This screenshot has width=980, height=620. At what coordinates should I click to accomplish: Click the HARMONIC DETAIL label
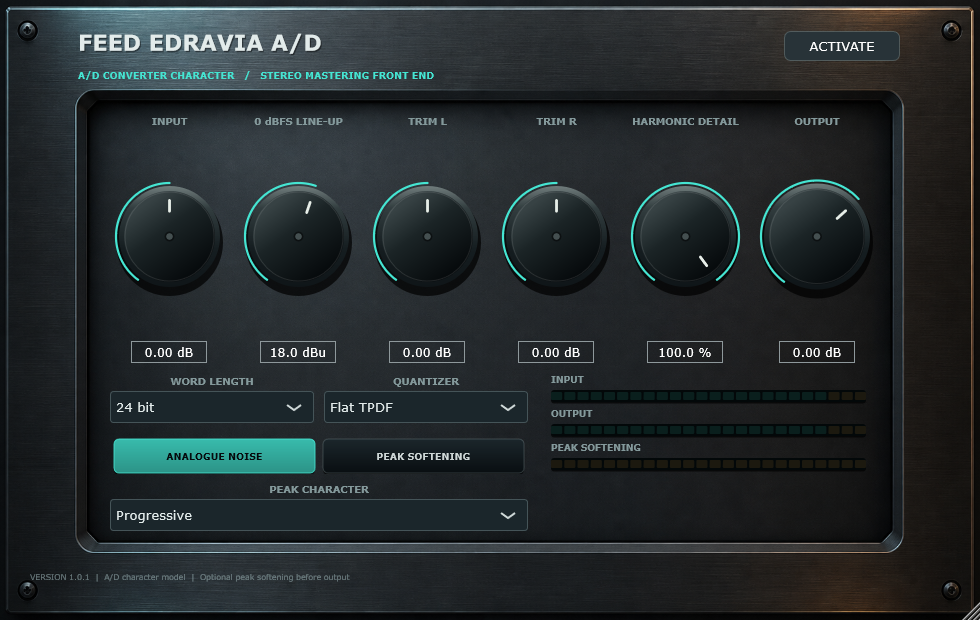[x=685, y=121]
